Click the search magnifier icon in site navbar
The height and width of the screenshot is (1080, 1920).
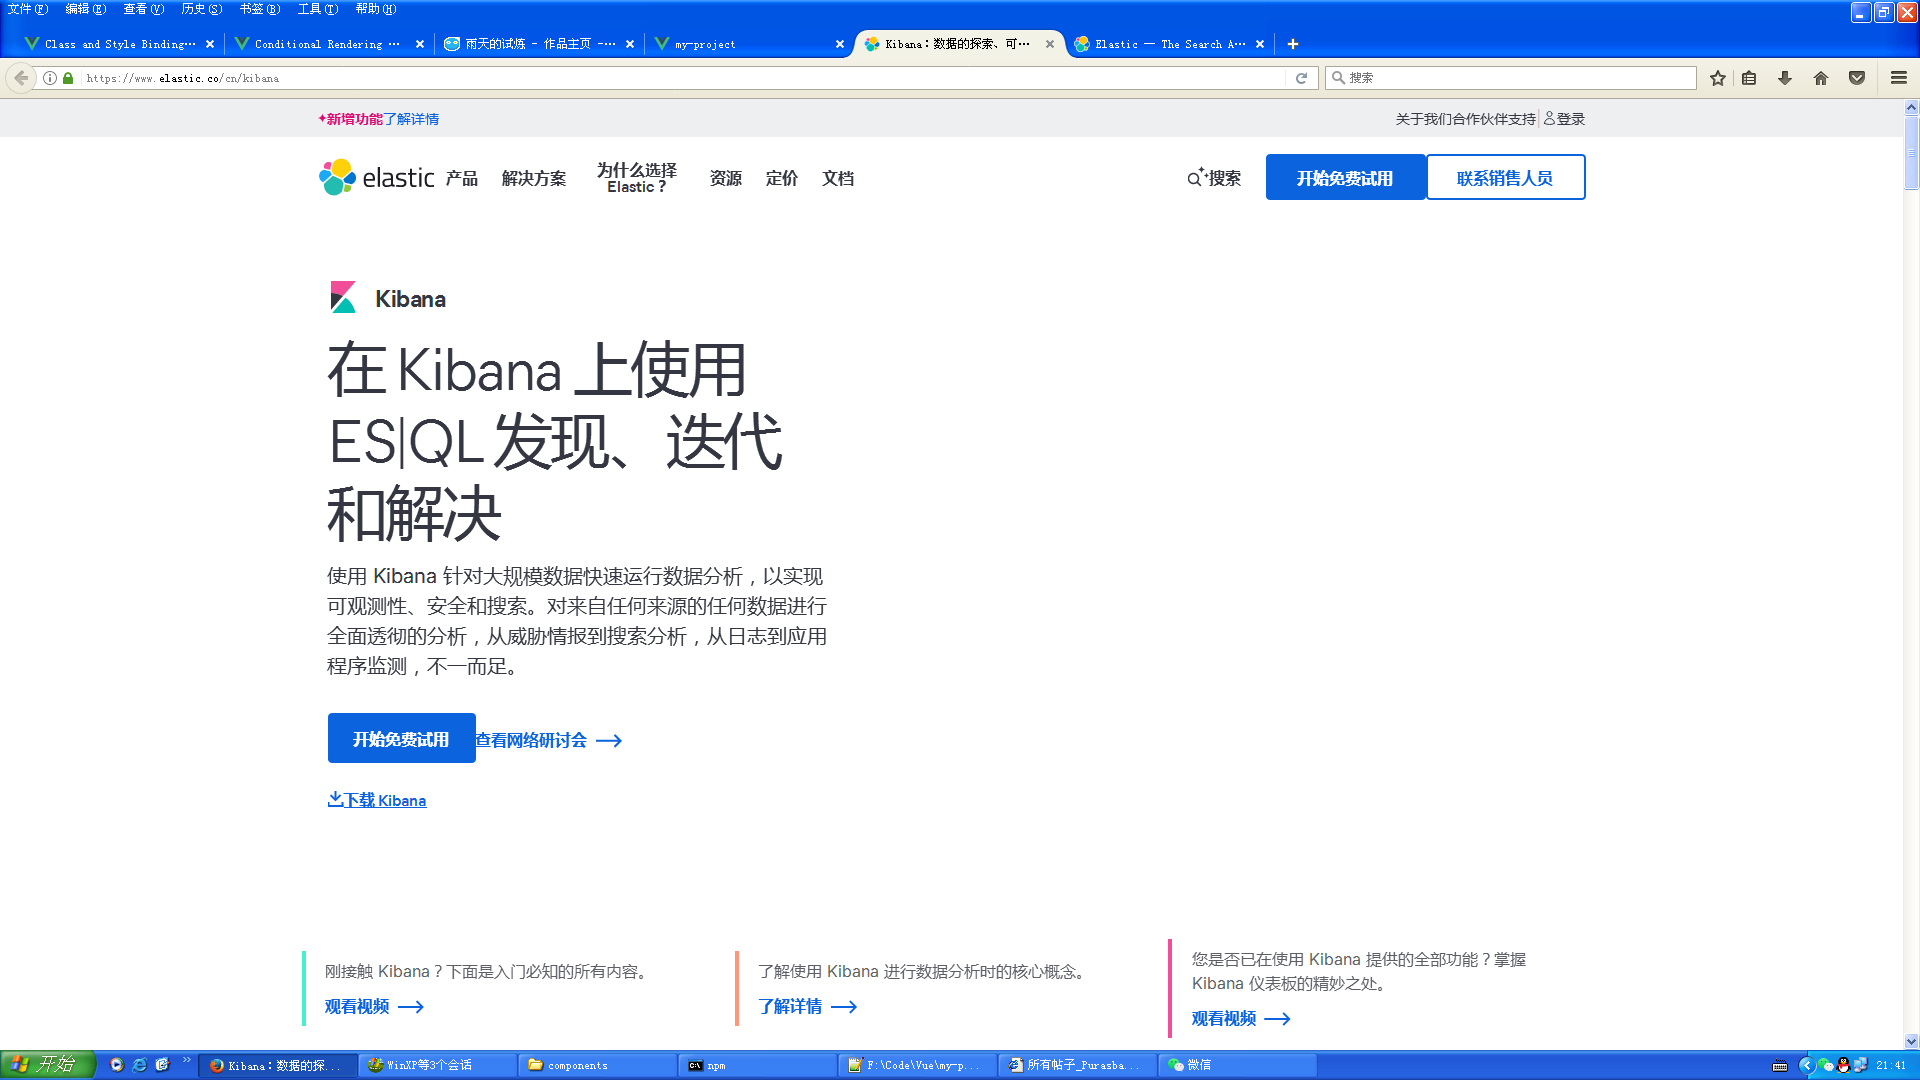(1195, 178)
